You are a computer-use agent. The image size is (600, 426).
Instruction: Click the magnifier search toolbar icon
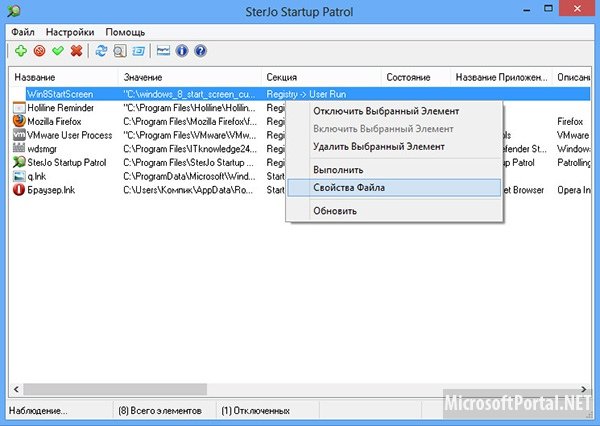coord(120,51)
